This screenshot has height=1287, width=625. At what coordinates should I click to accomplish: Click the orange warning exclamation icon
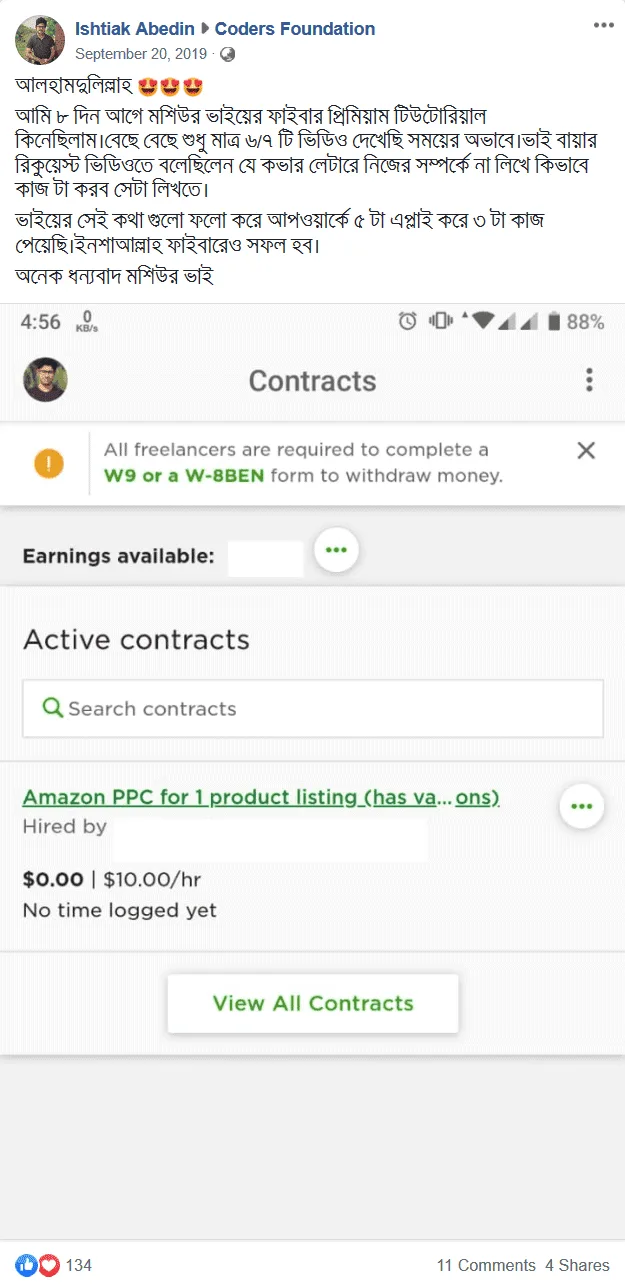[x=48, y=464]
